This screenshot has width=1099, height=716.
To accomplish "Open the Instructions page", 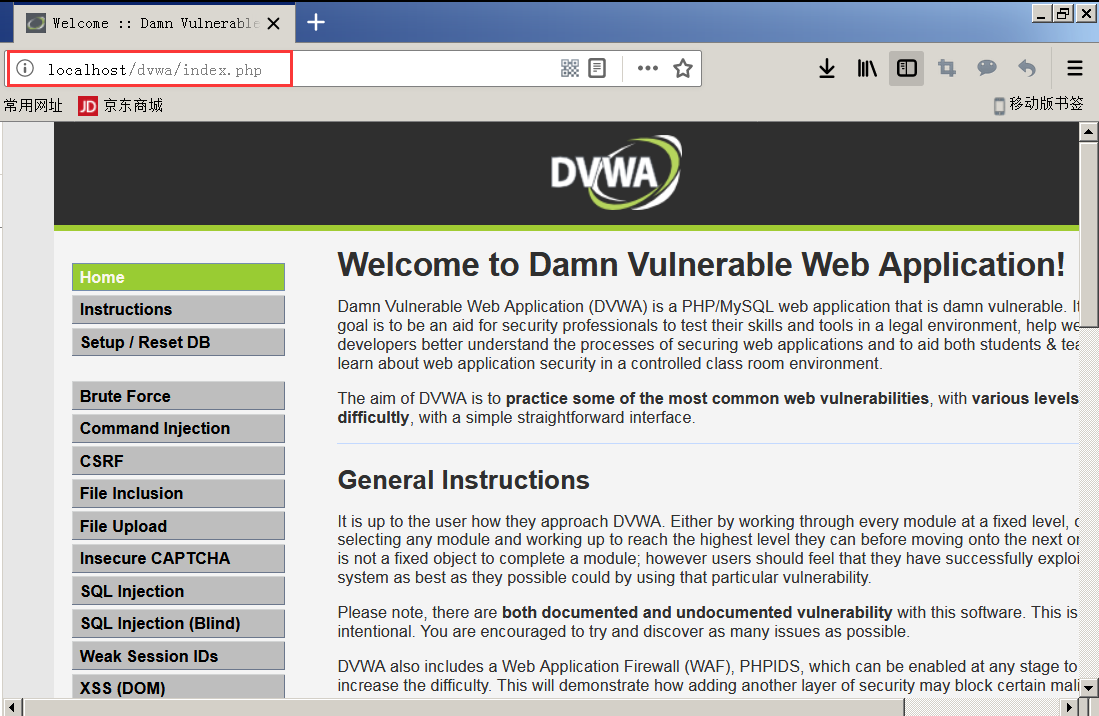I will [x=178, y=310].
